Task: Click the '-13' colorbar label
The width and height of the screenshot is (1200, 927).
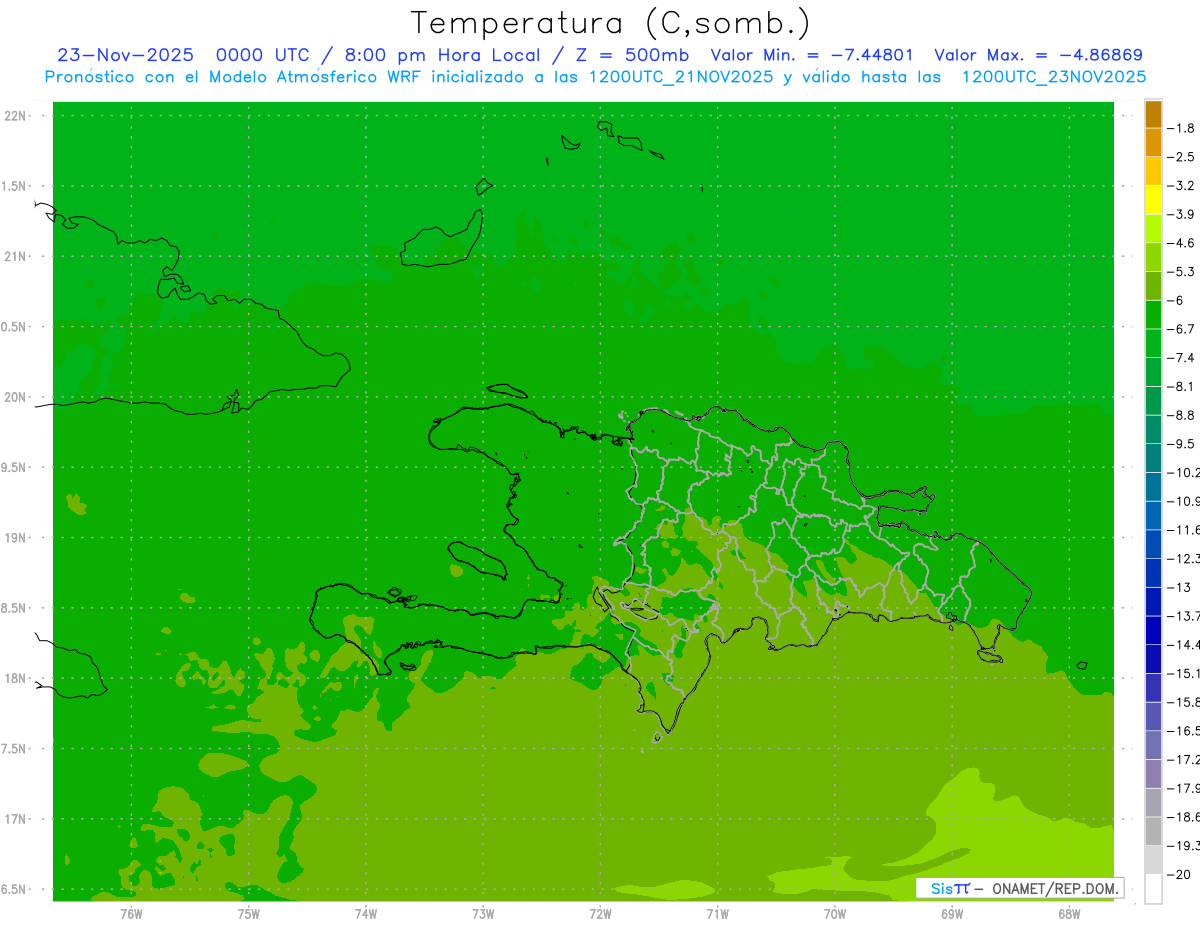Action: pyautogui.click(x=1180, y=587)
